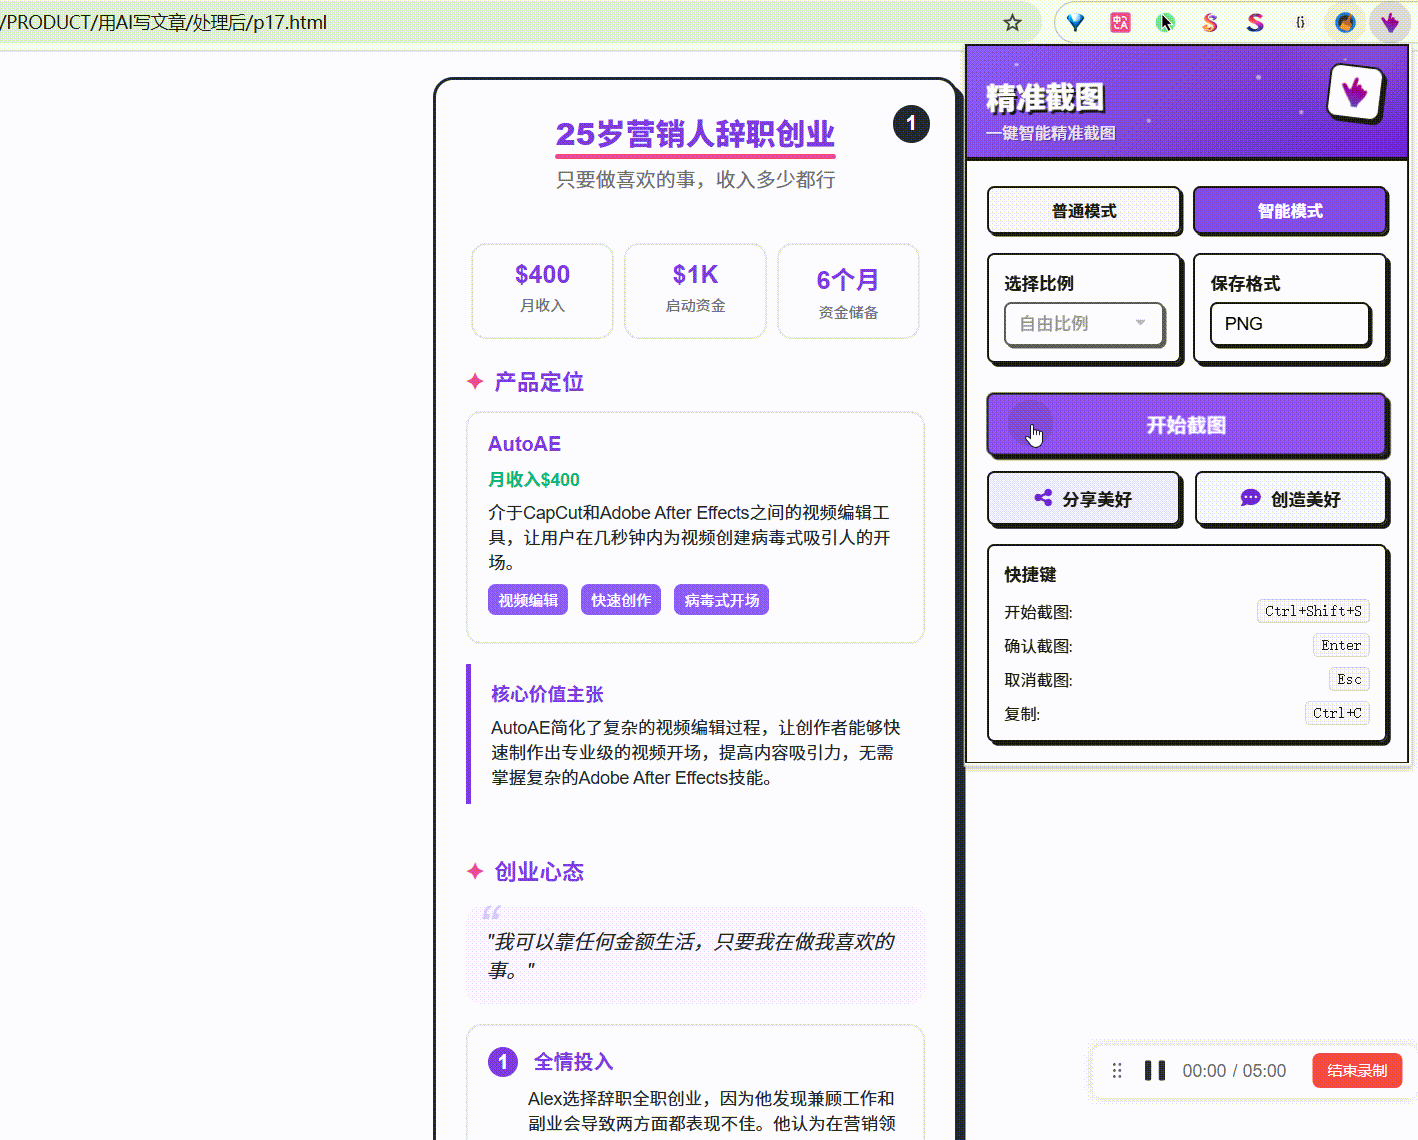
Task: Click the Ctrl+C shortcut key
Action: 1337,713
